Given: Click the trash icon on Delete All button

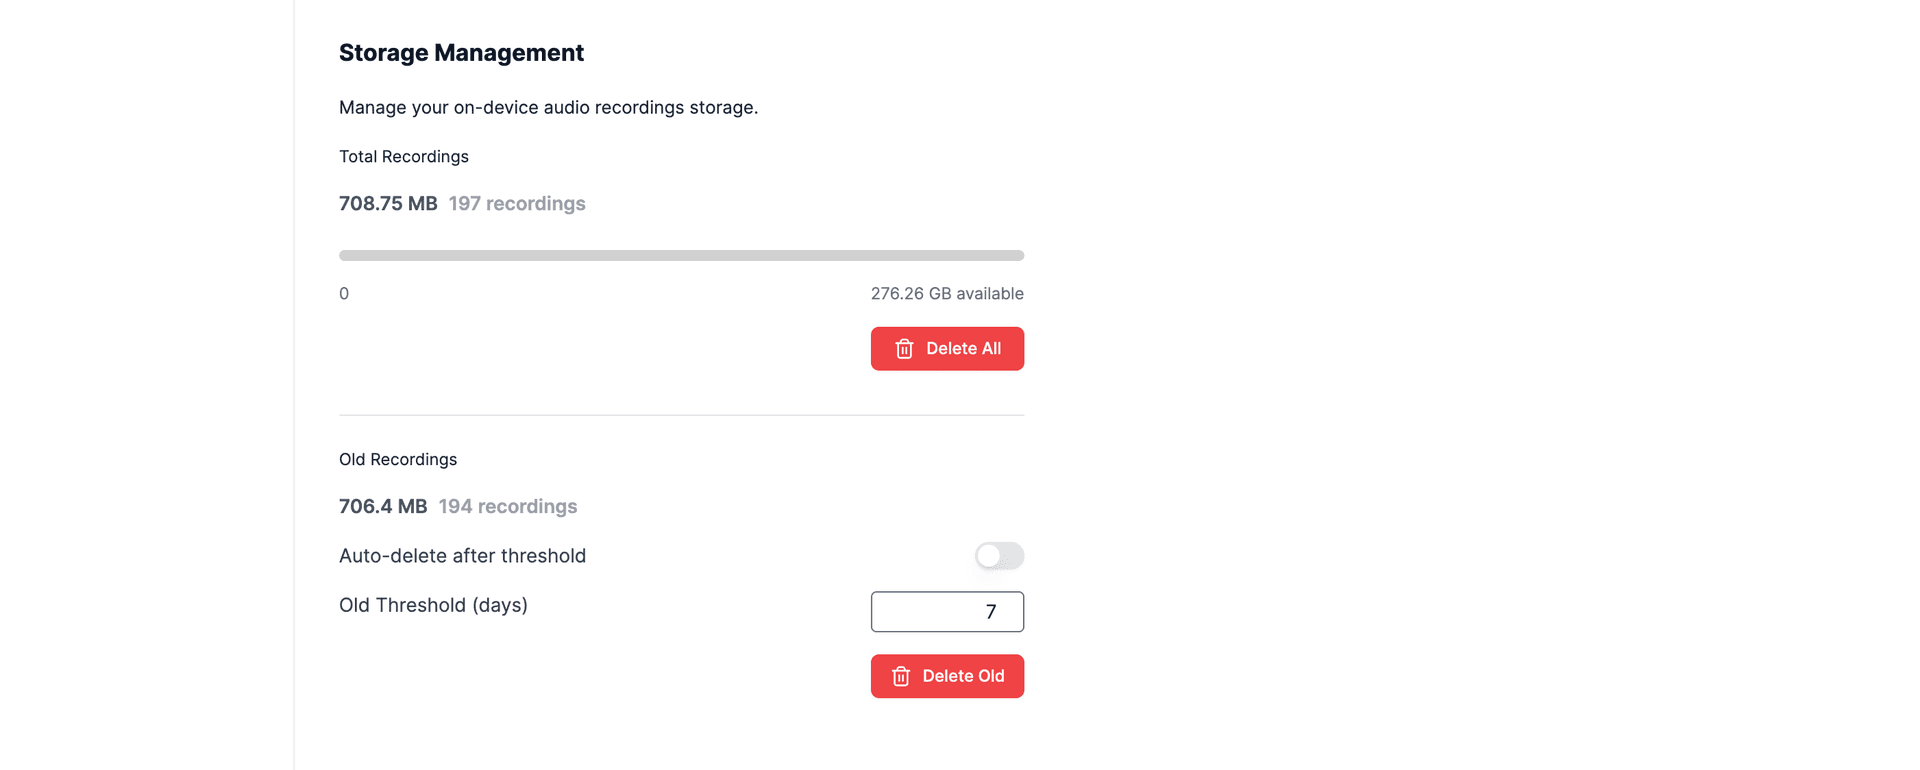Looking at the screenshot, I should 904,348.
